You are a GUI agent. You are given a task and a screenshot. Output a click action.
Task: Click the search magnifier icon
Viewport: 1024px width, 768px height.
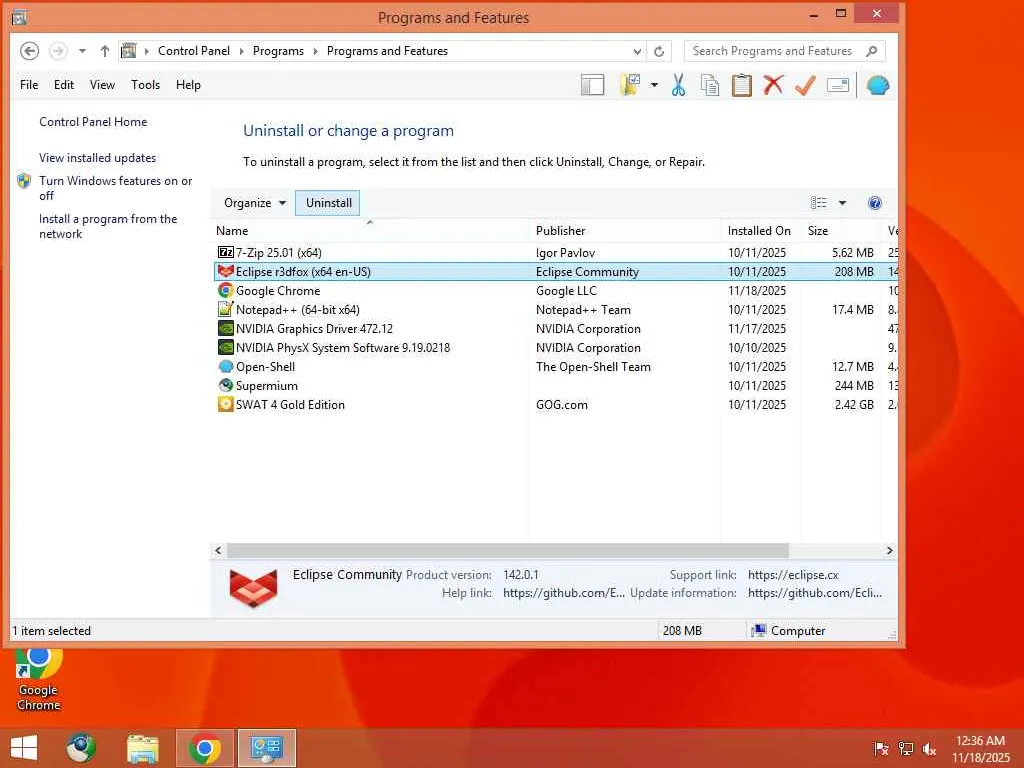871,51
